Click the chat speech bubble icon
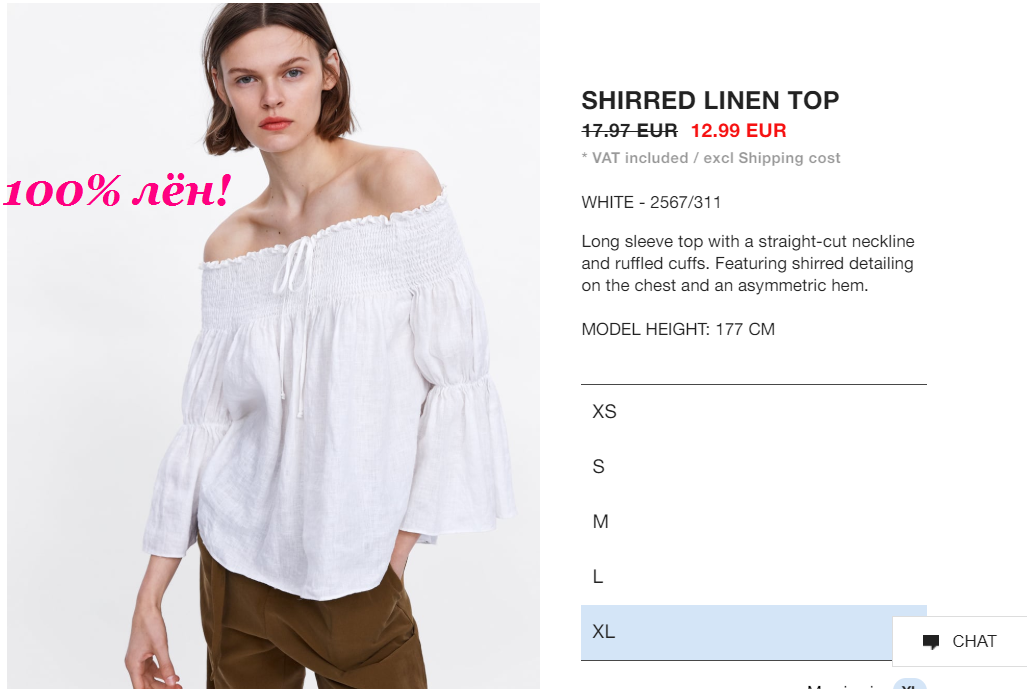Image resolution: width=1027 pixels, height=689 pixels. pyautogui.click(x=931, y=642)
